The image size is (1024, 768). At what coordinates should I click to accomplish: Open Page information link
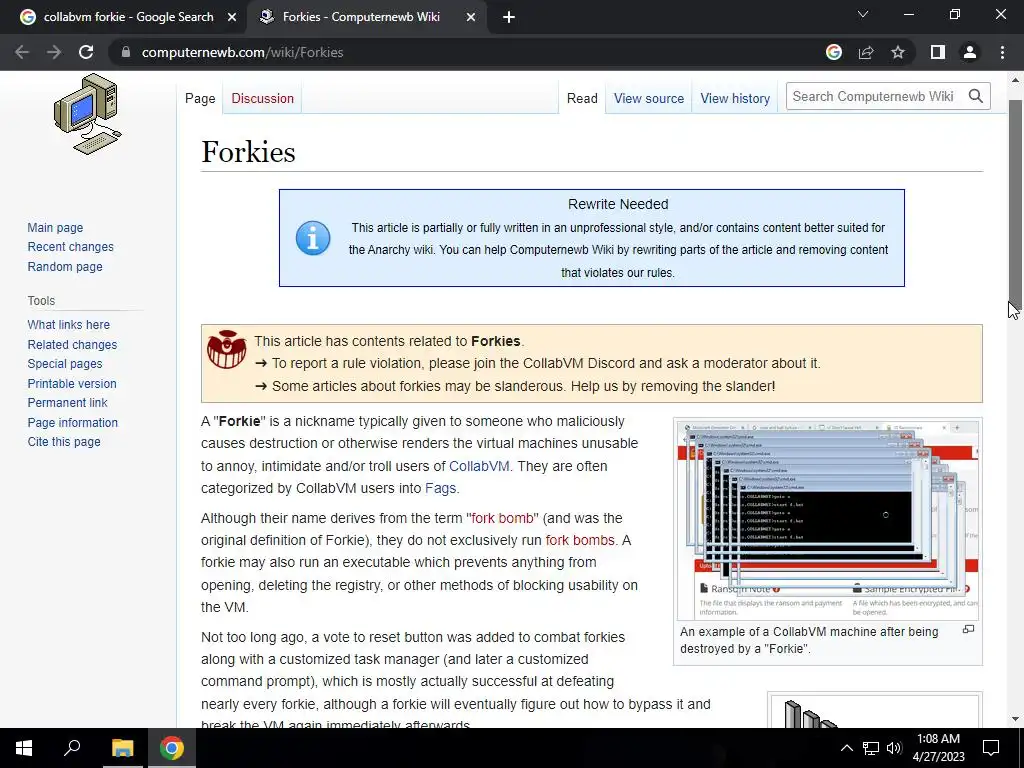click(x=72, y=423)
